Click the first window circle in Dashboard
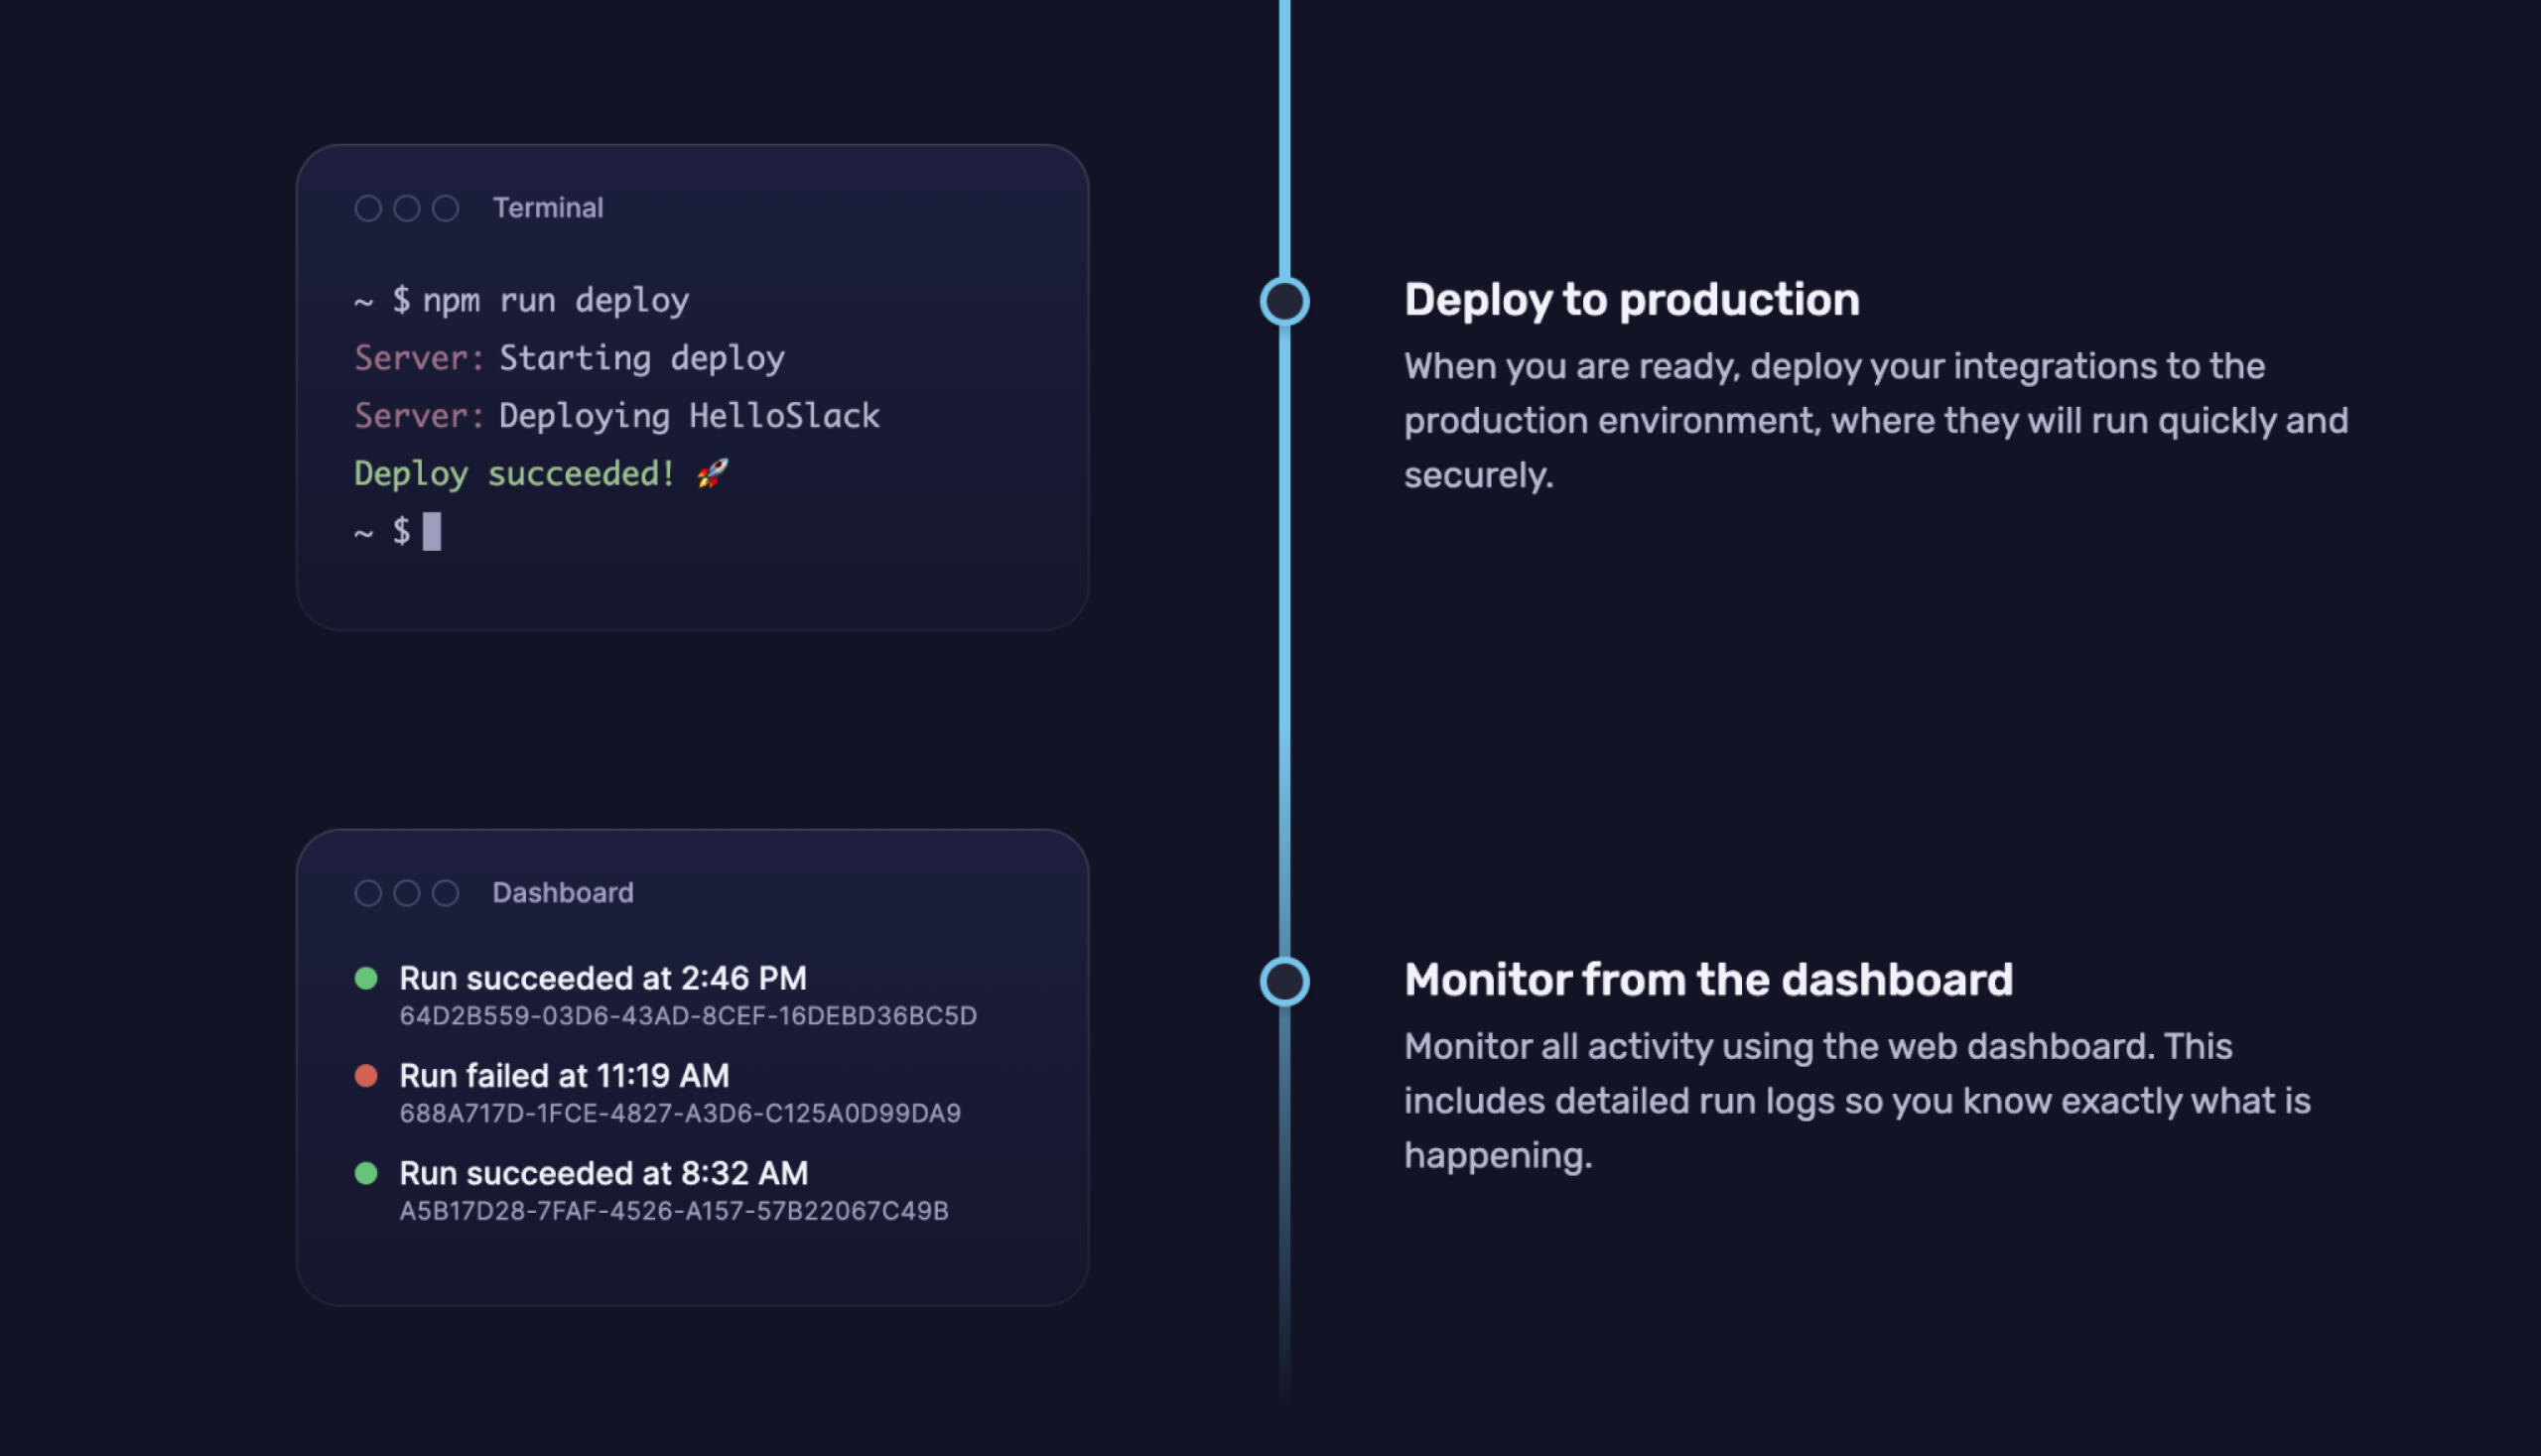The width and height of the screenshot is (2541, 1456). [x=368, y=893]
